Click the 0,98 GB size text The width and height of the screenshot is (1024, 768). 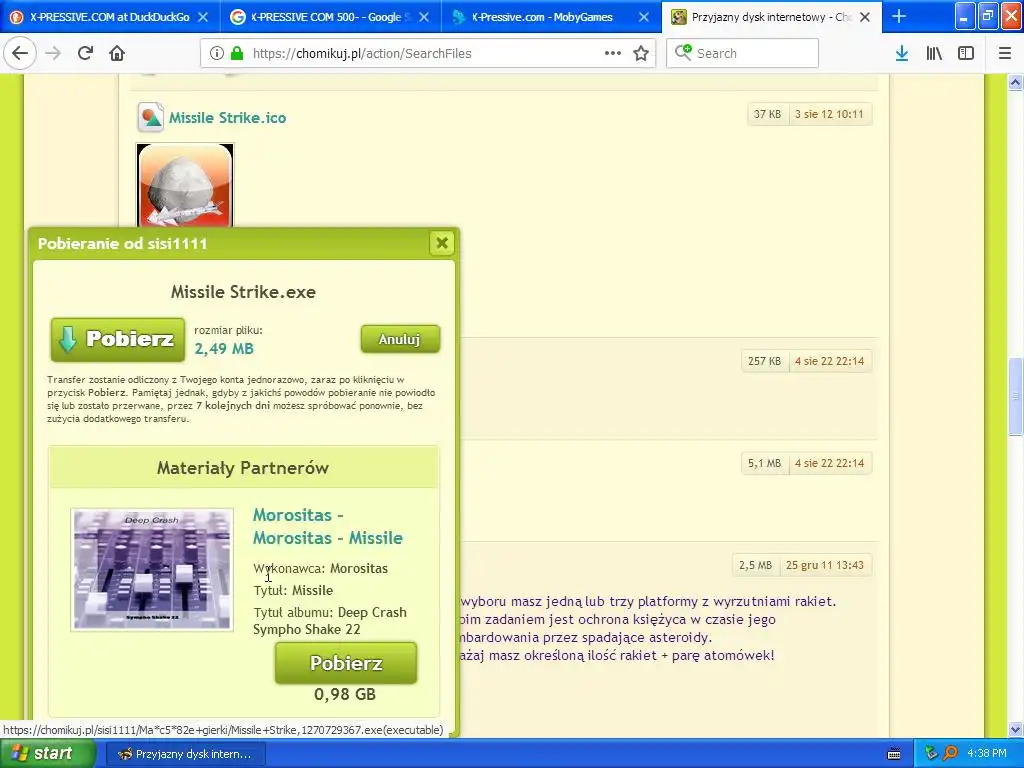pyautogui.click(x=345, y=694)
